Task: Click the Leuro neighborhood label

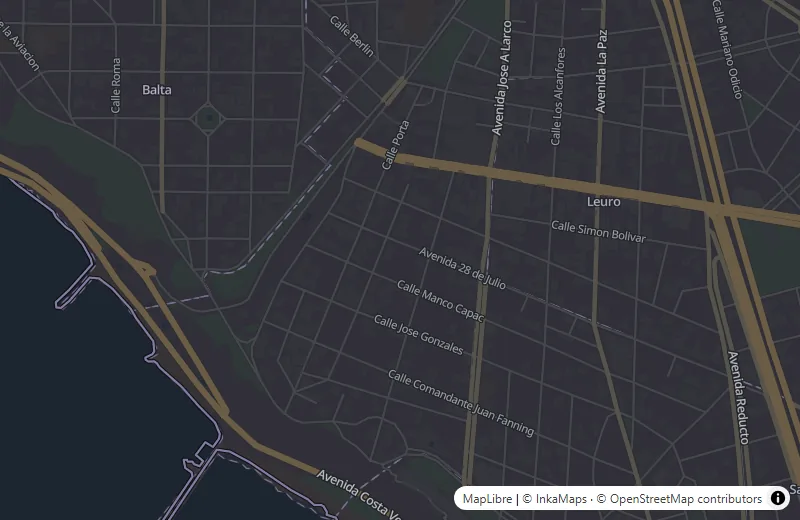Action: click(x=604, y=202)
